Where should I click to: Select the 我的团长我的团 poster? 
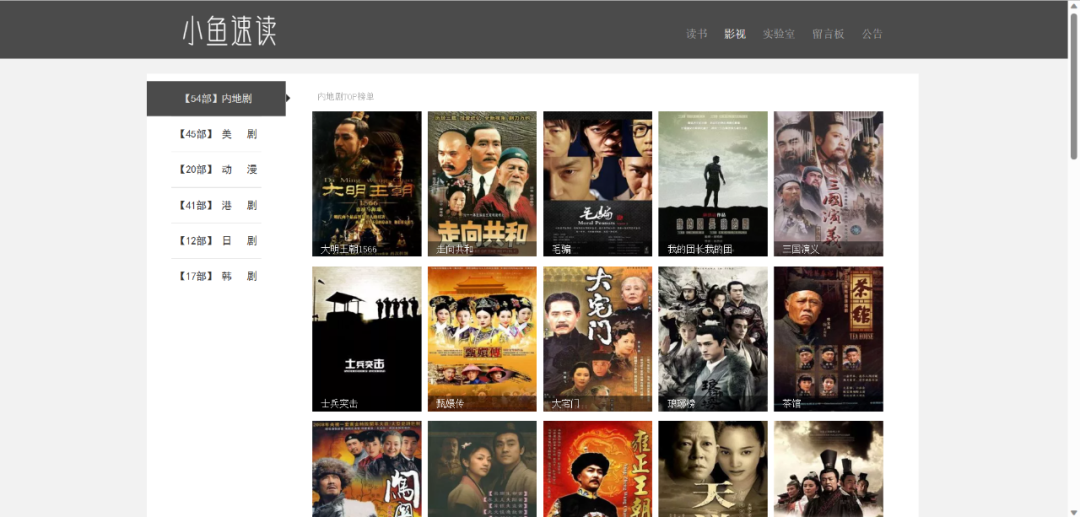(713, 183)
